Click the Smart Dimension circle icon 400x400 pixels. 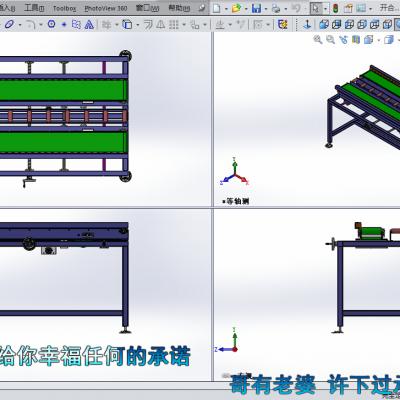coord(51,24)
